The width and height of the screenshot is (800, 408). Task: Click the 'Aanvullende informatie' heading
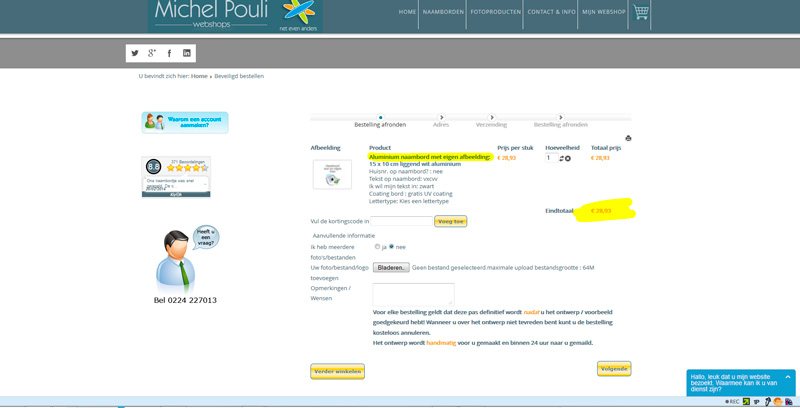coord(343,236)
